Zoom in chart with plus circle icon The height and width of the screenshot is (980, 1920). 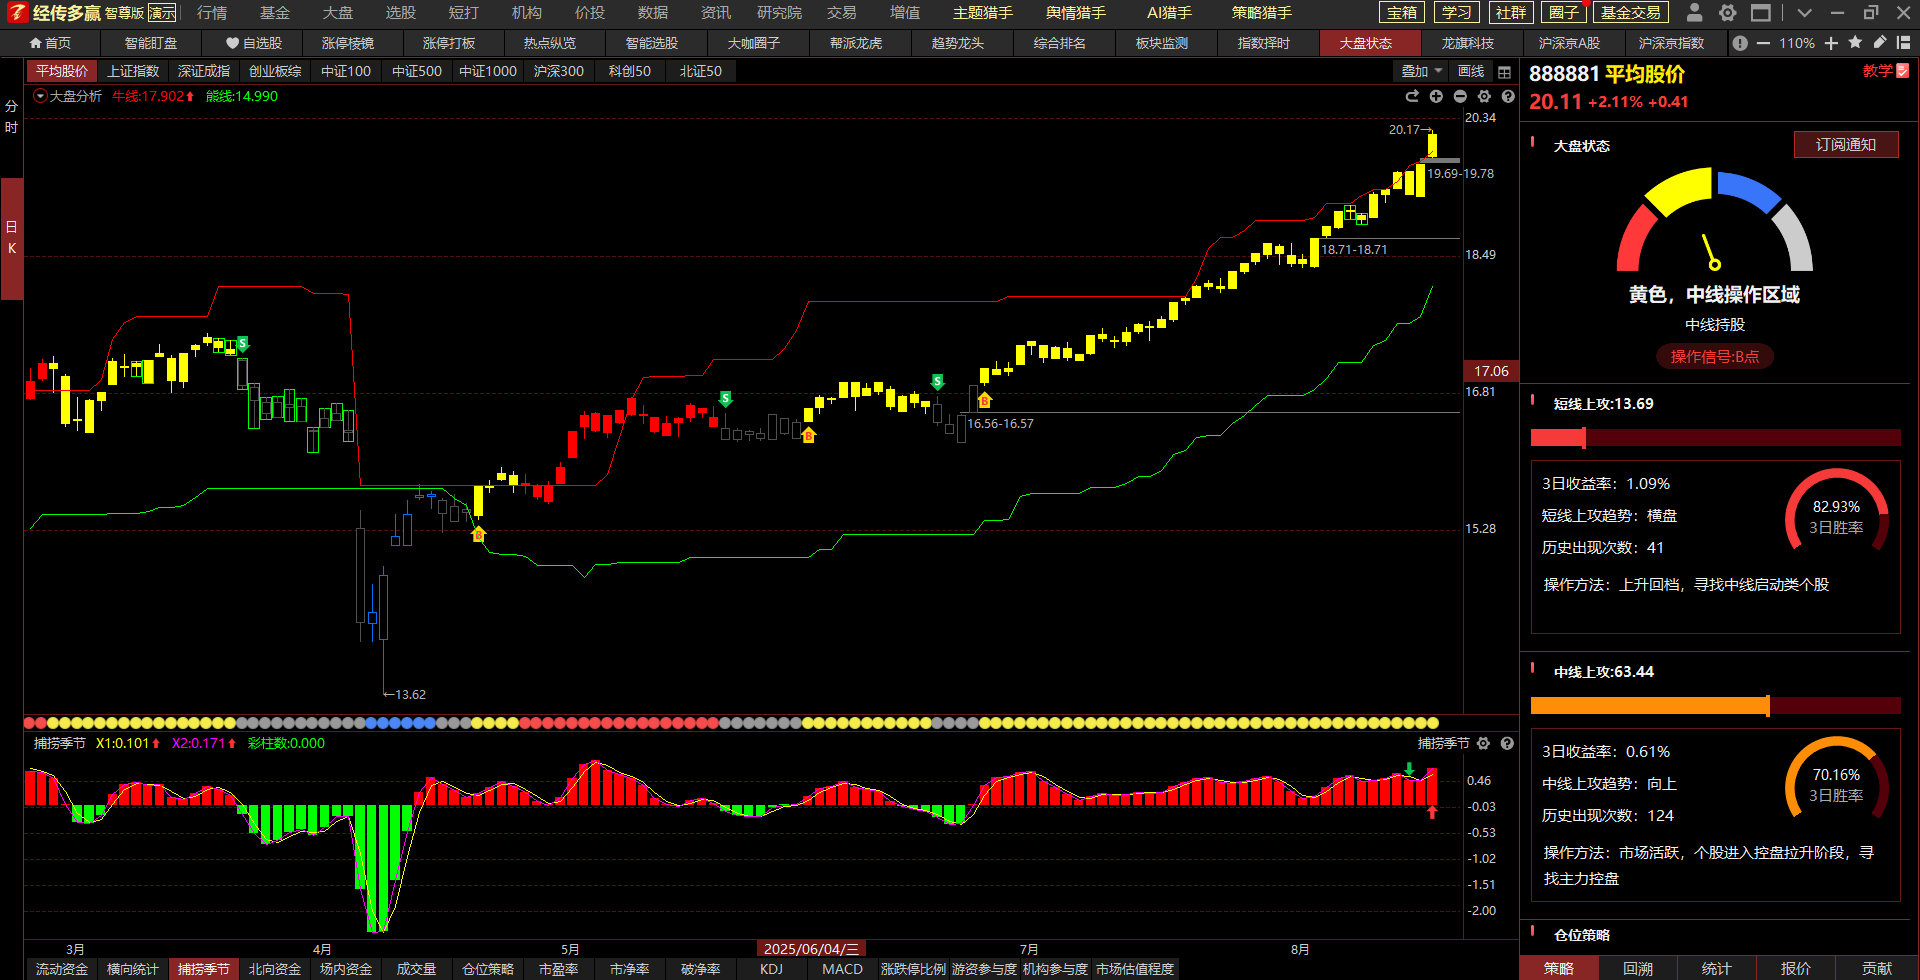click(x=1436, y=96)
